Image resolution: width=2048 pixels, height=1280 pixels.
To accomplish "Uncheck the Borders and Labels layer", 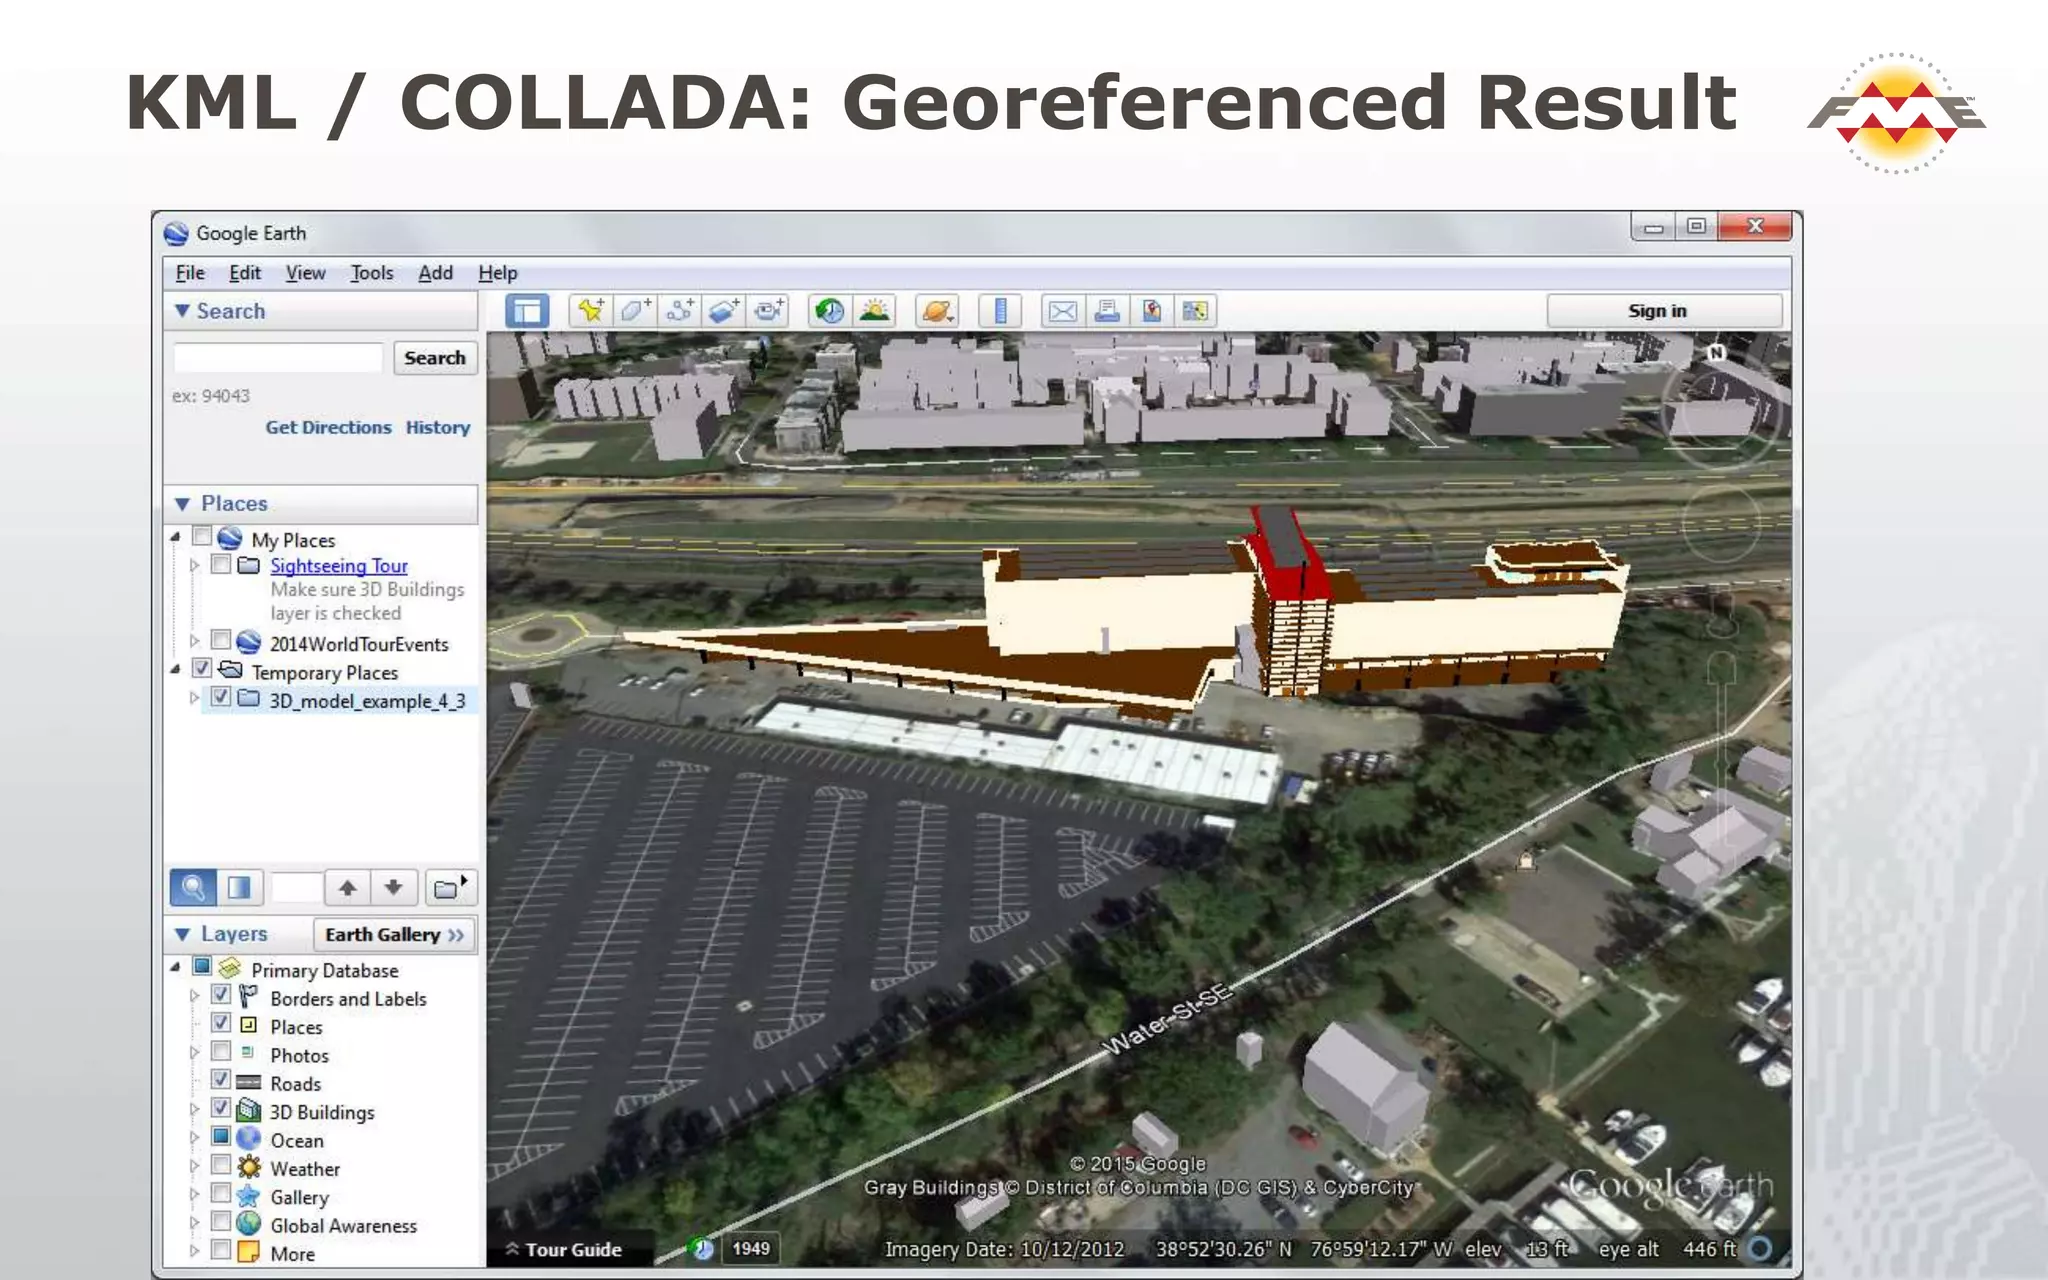I will [221, 995].
